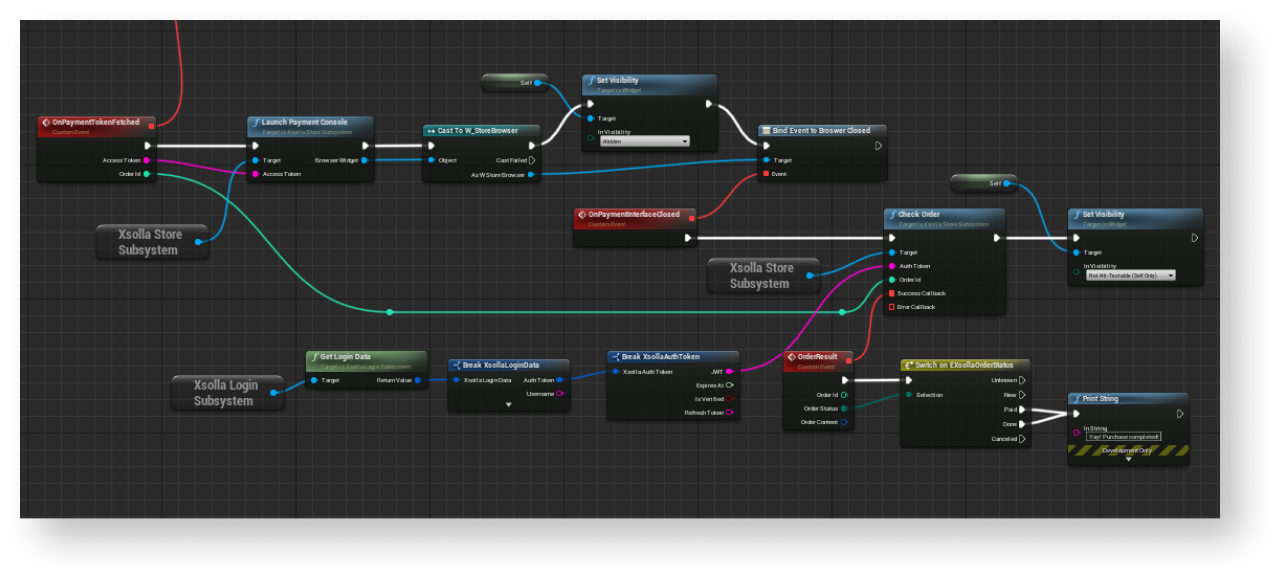1280x579 pixels.
Task: Click the OrderResult custom event icon
Action: (x=790, y=357)
